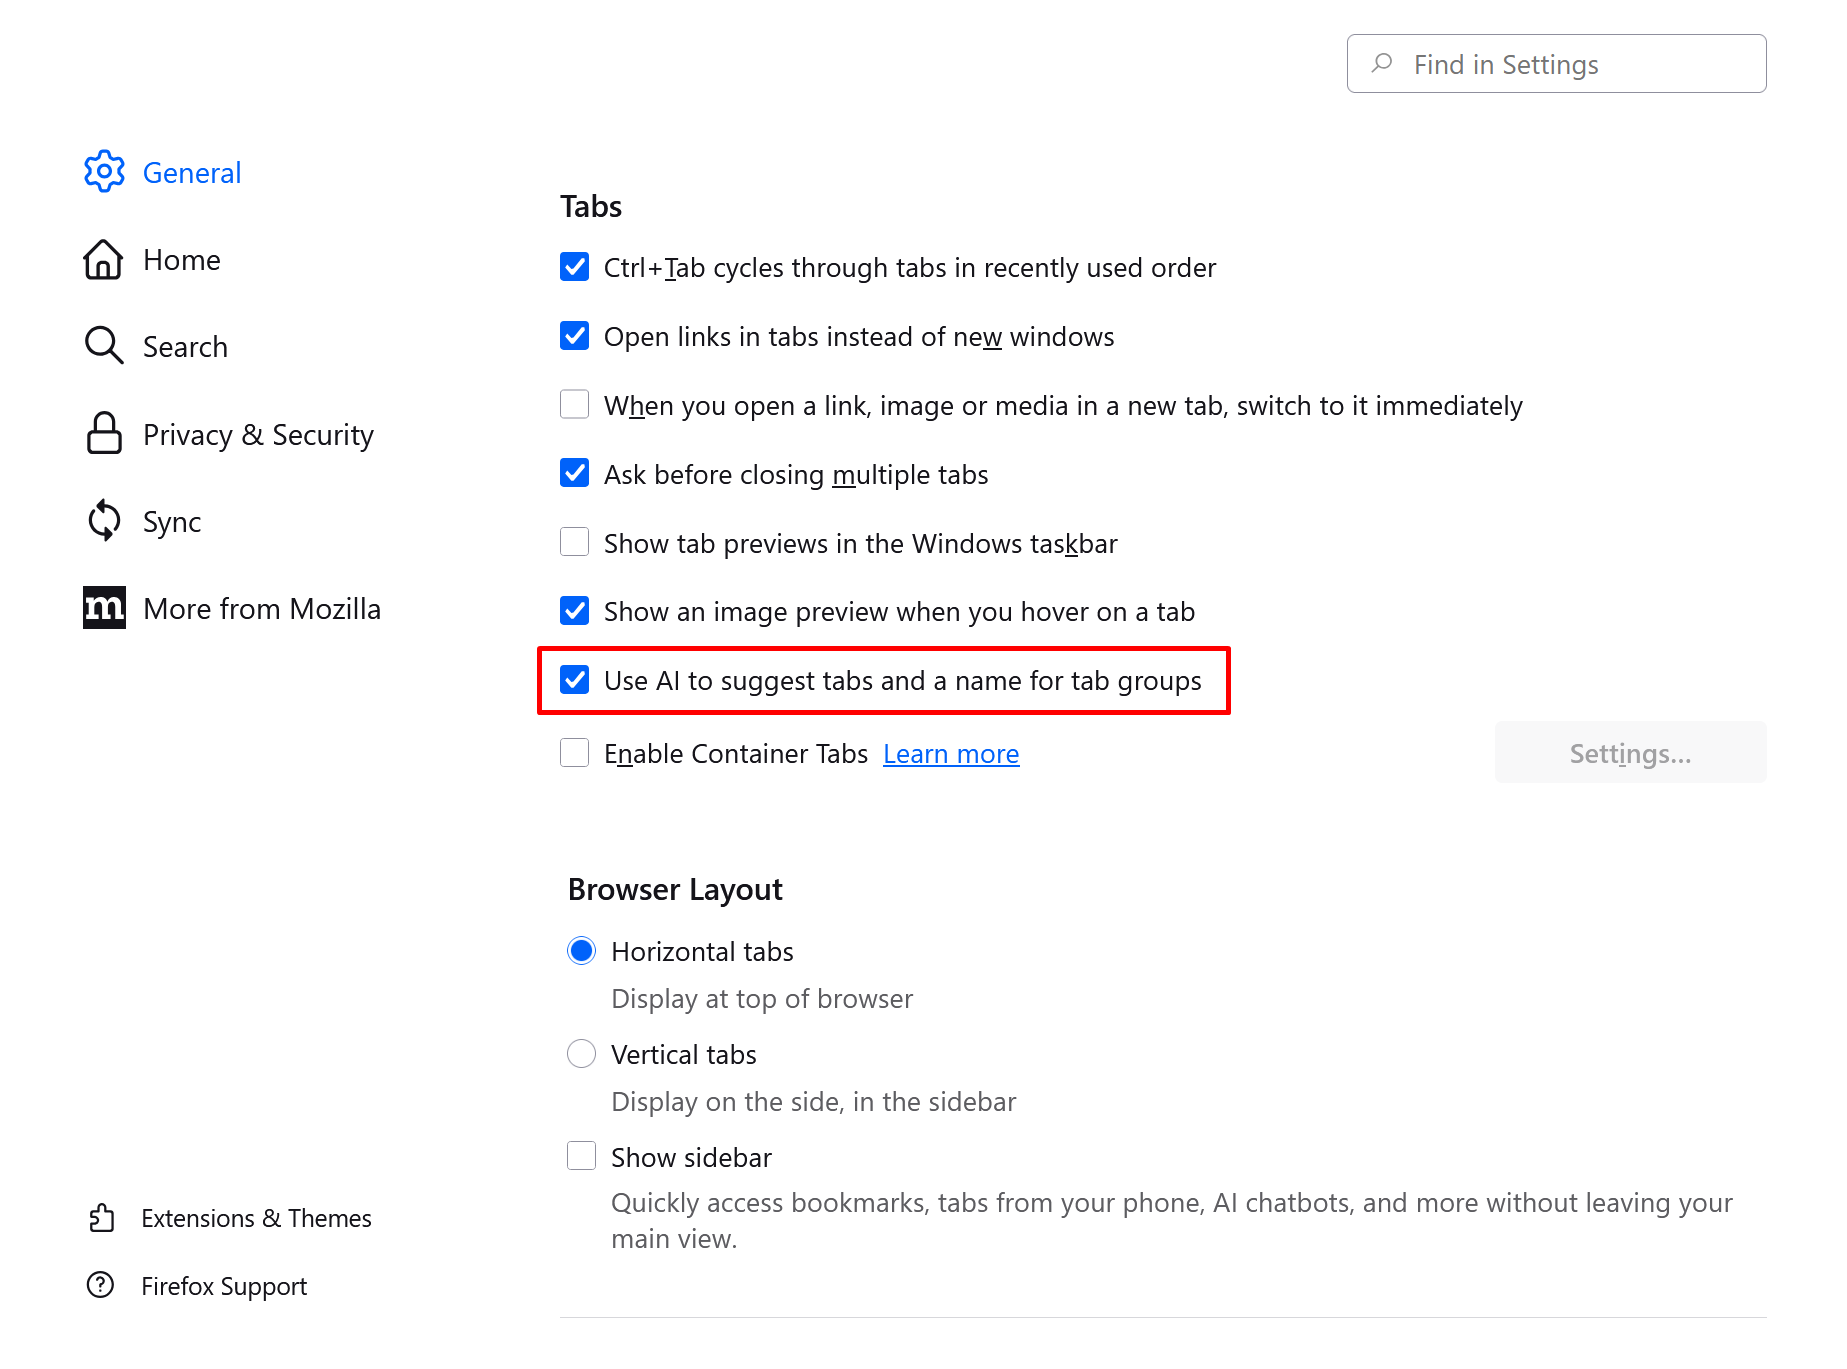Enable Container Tabs checkbox
The height and width of the screenshot is (1369, 1847).
(x=575, y=753)
